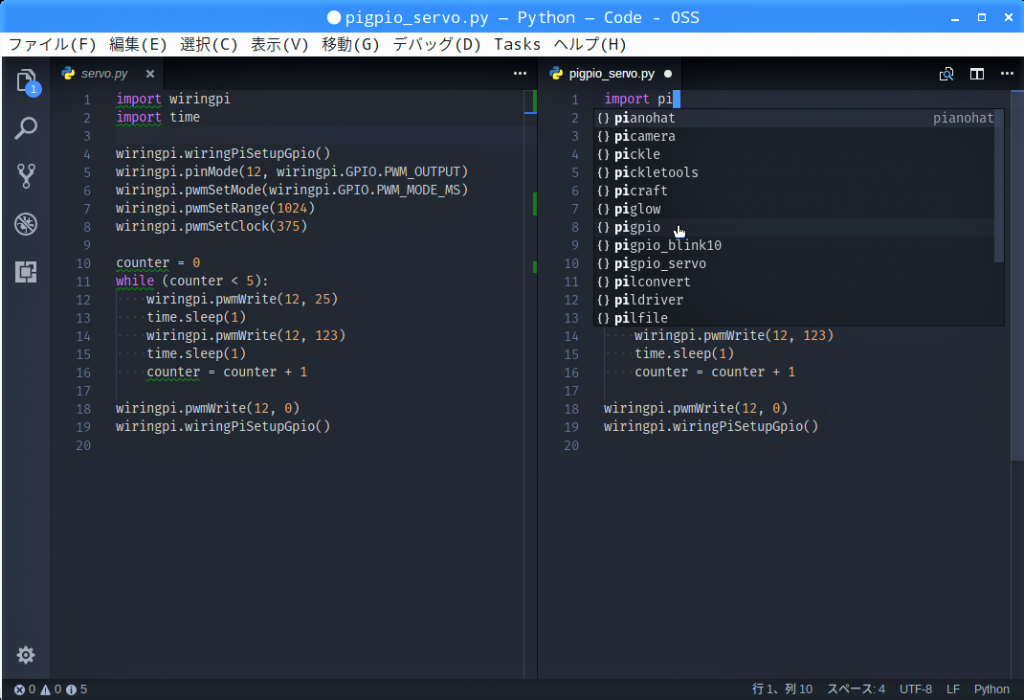The image size is (1024, 700).
Task: Open the Search view icon
Action: pyautogui.click(x=26, y=128)
